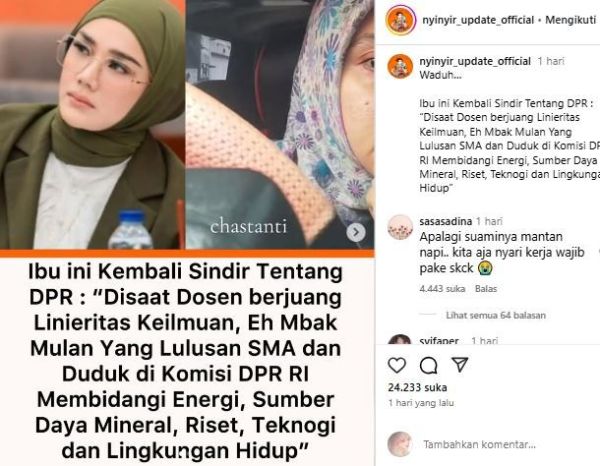This screenshot has width=600, height=466.
Task: Open sasasadina username link
Action: click(445, 221)
